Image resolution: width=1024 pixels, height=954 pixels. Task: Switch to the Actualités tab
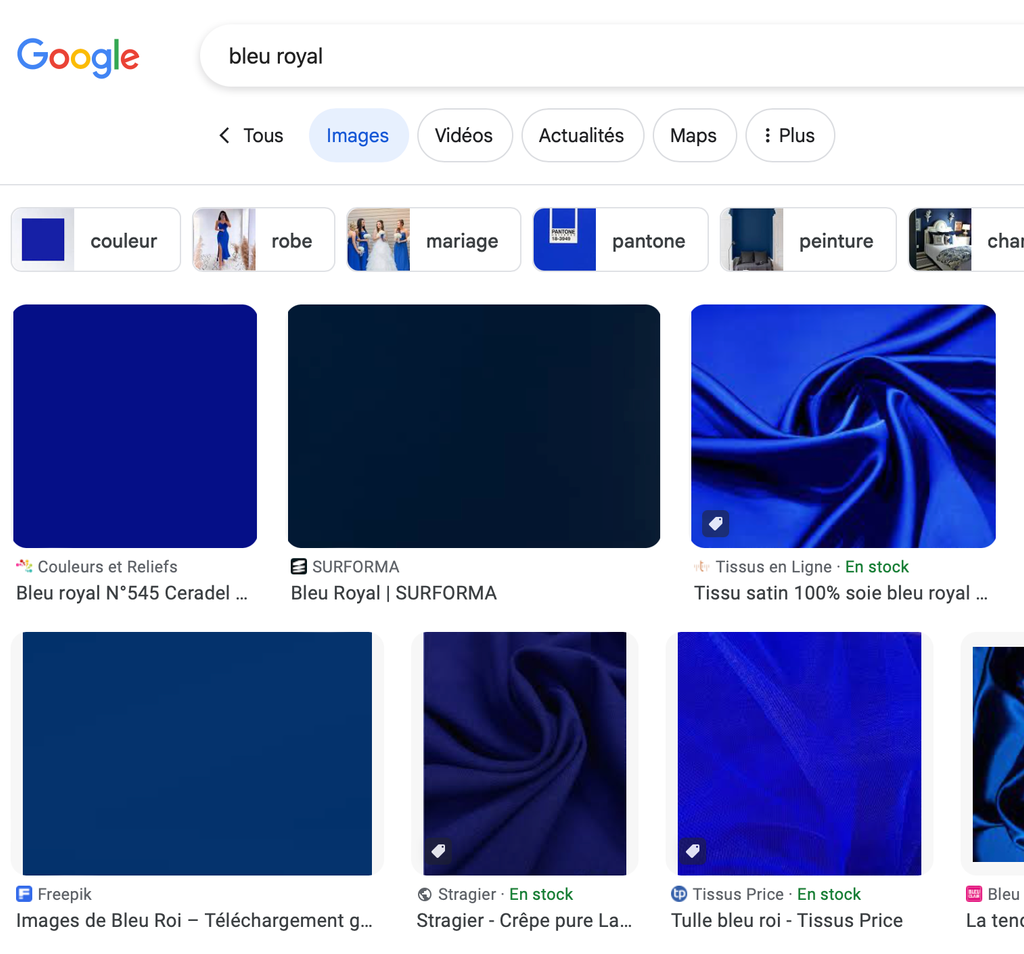click(x=581, y=135)
